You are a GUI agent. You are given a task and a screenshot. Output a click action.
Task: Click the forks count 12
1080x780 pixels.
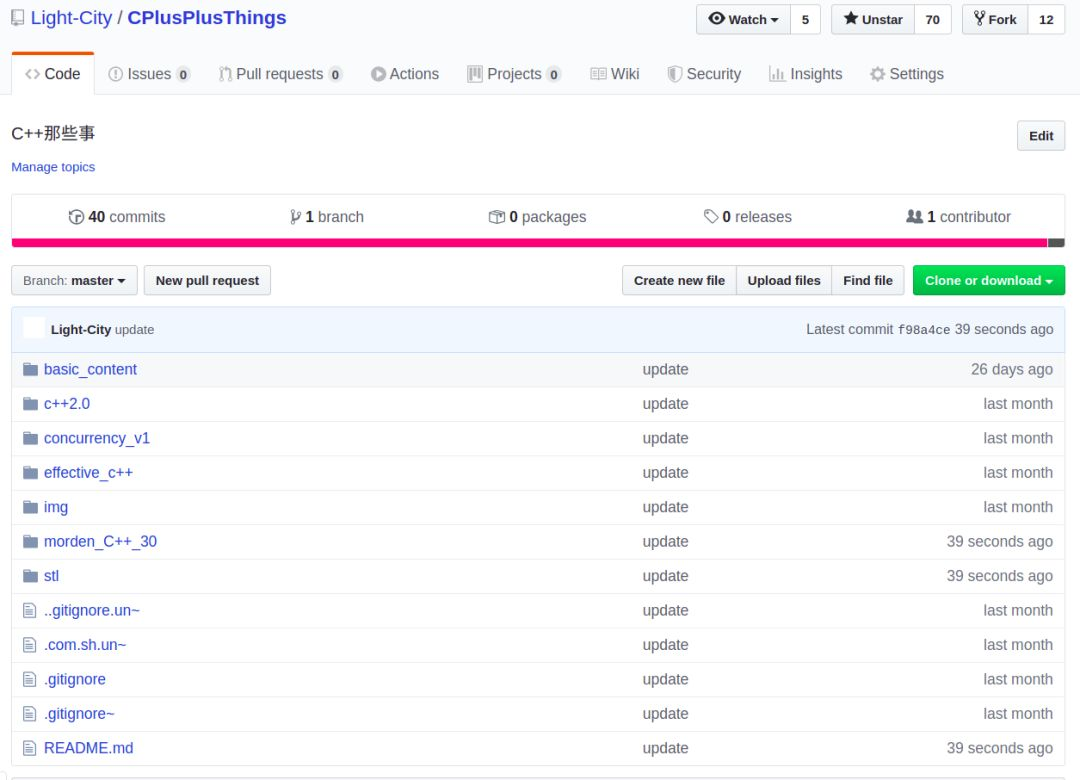point(1046,19)
